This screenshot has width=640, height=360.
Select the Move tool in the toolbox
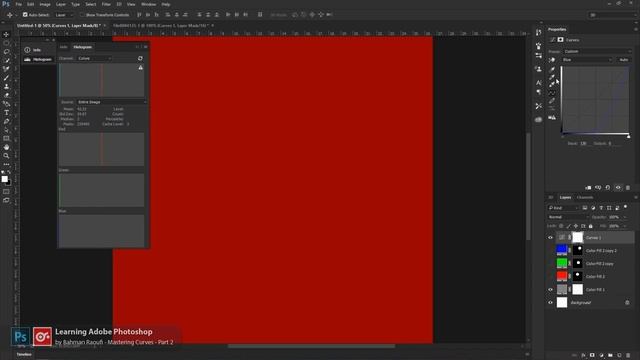[6, 34]
